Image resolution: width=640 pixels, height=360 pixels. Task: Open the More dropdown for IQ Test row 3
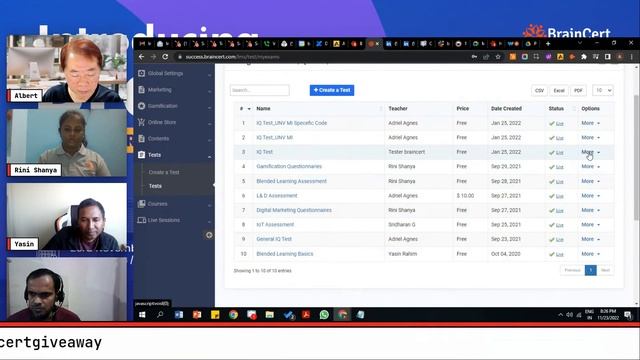(591, 152)
